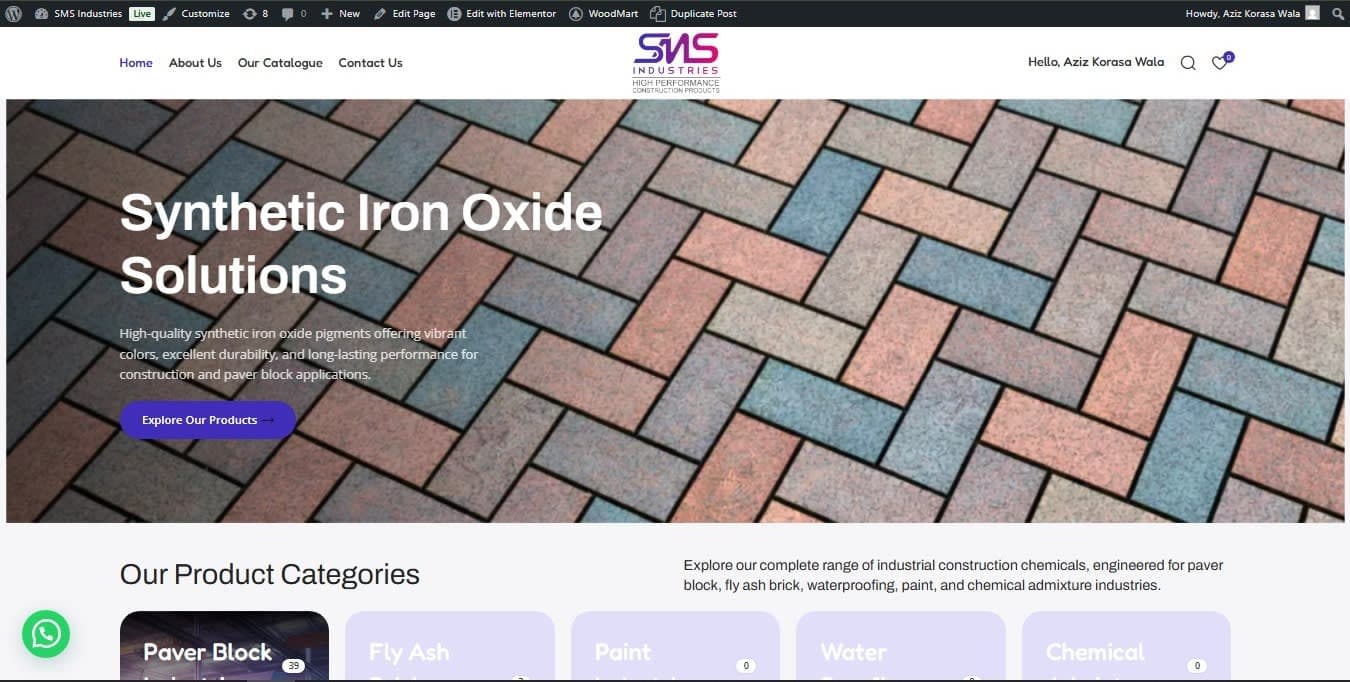Click Edit Page in admin bar
Image resolution: width=1350 pixels, height=682 pixels.
click(405, 14)
